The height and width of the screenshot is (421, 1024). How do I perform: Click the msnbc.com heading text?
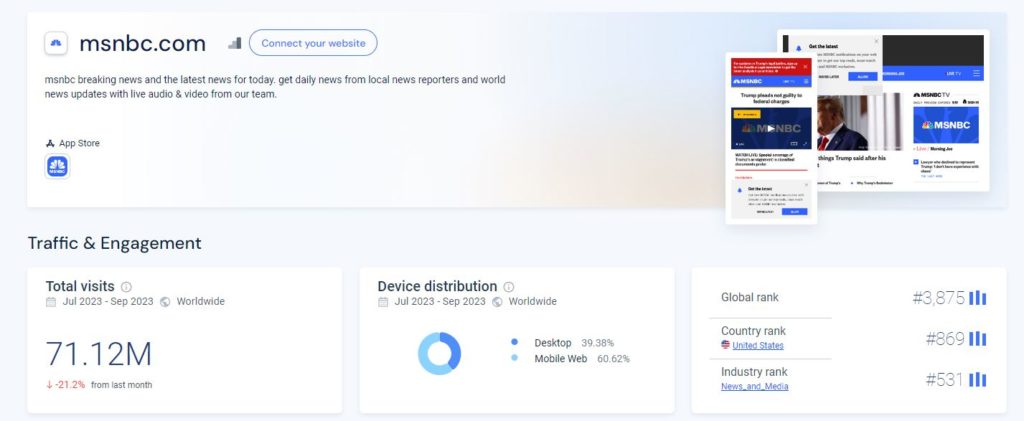click(142, 44)
